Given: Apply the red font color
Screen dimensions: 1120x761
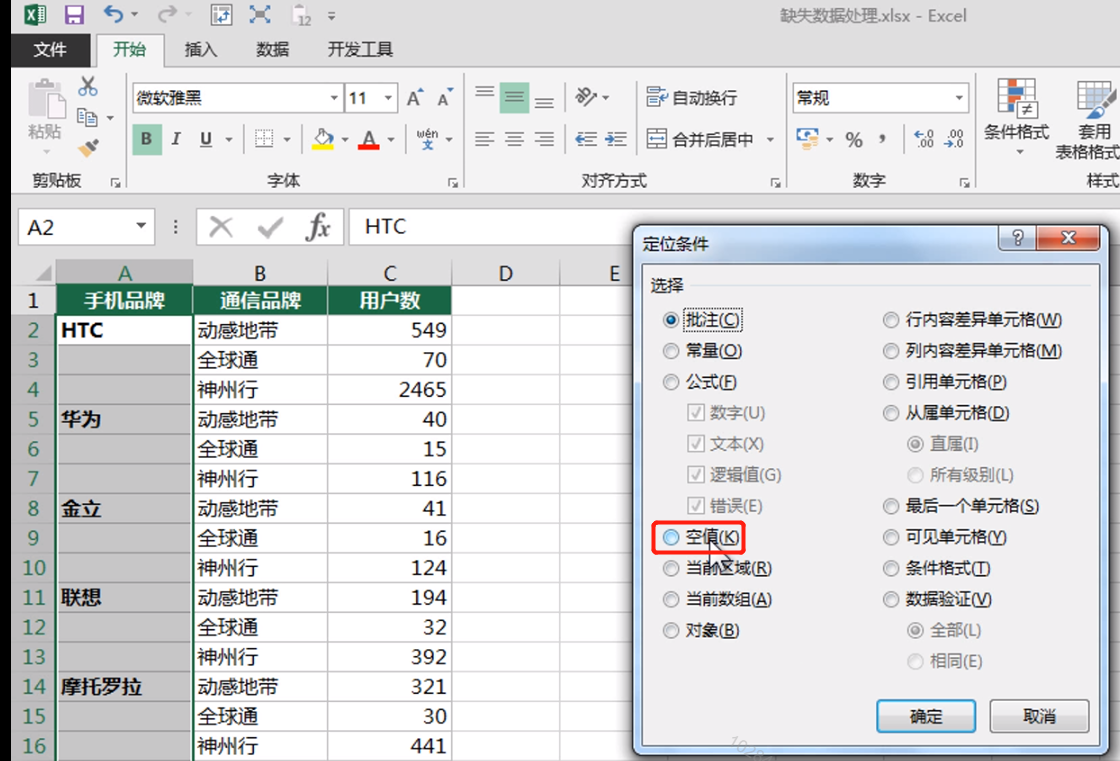Looking at the screenshot, I should tap(368, 139).
